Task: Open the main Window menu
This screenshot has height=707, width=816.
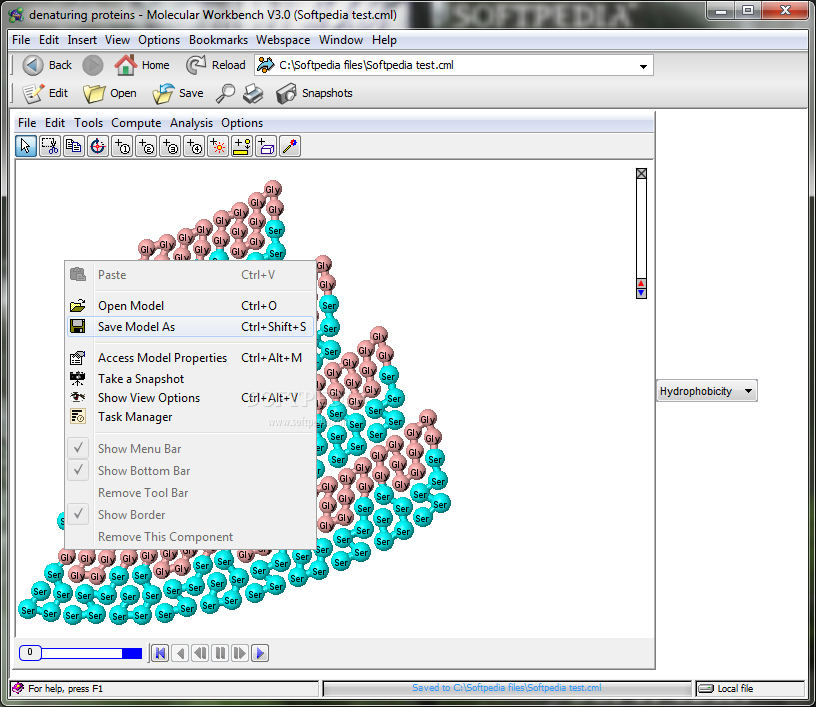Action: click(x=341, y=40)
